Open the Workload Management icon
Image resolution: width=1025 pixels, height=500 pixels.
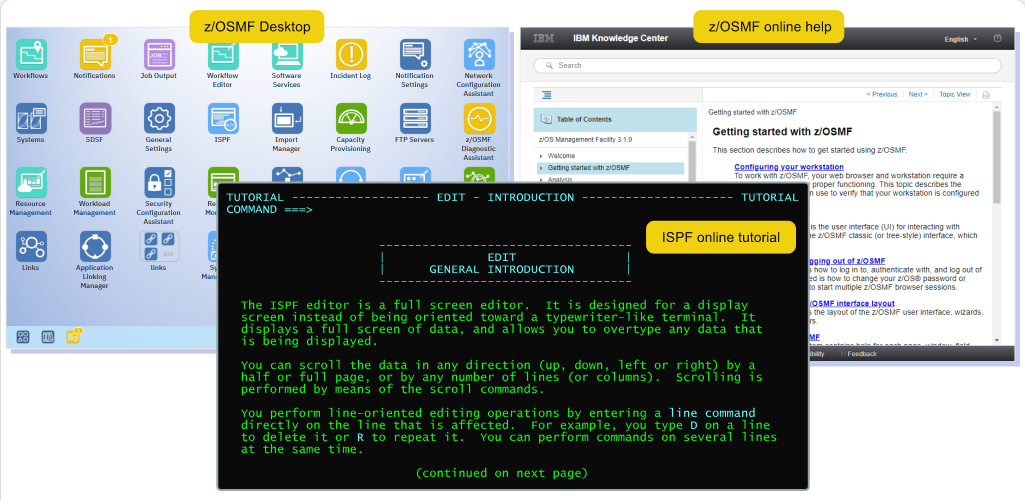coord(95,182)
